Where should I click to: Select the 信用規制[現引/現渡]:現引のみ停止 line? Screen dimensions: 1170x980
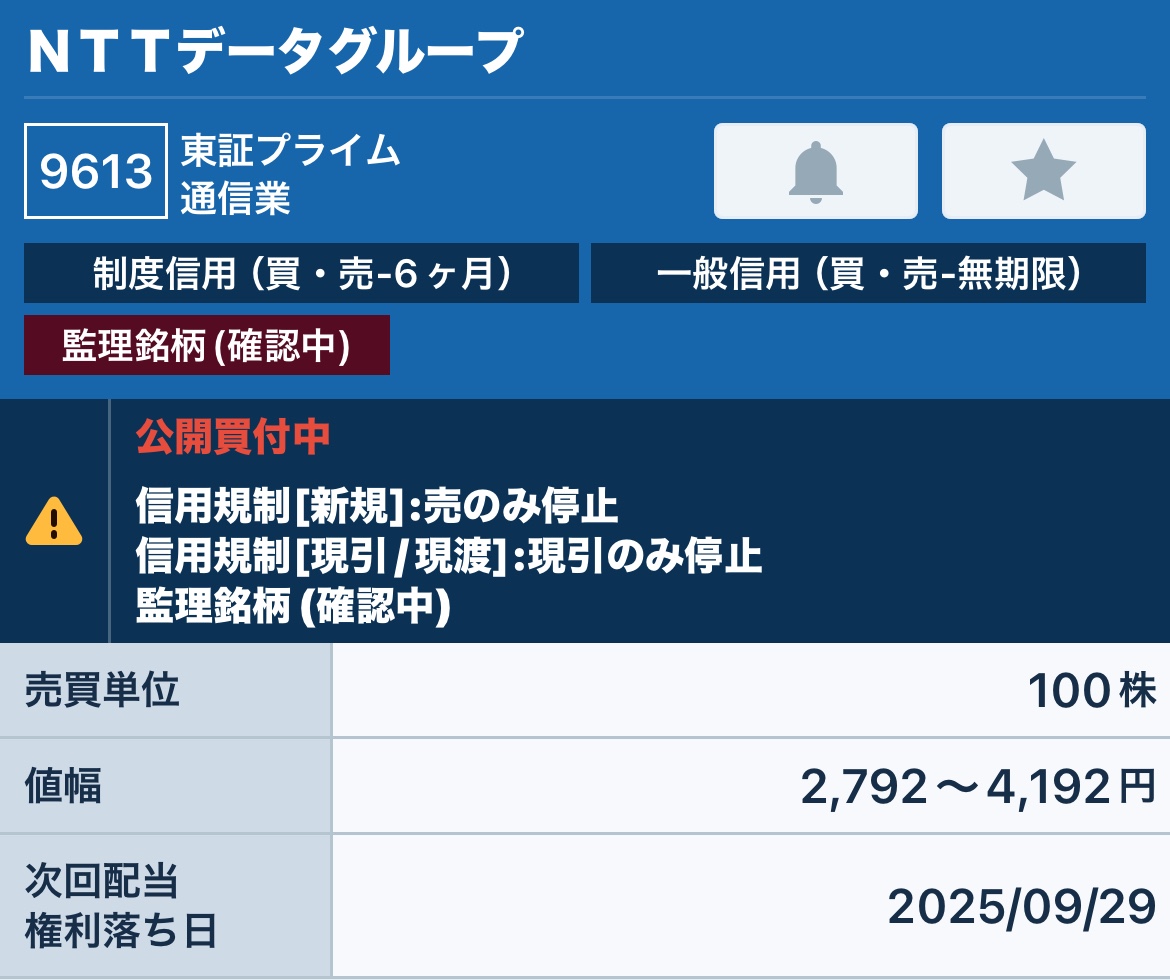(x=448, y=555)
